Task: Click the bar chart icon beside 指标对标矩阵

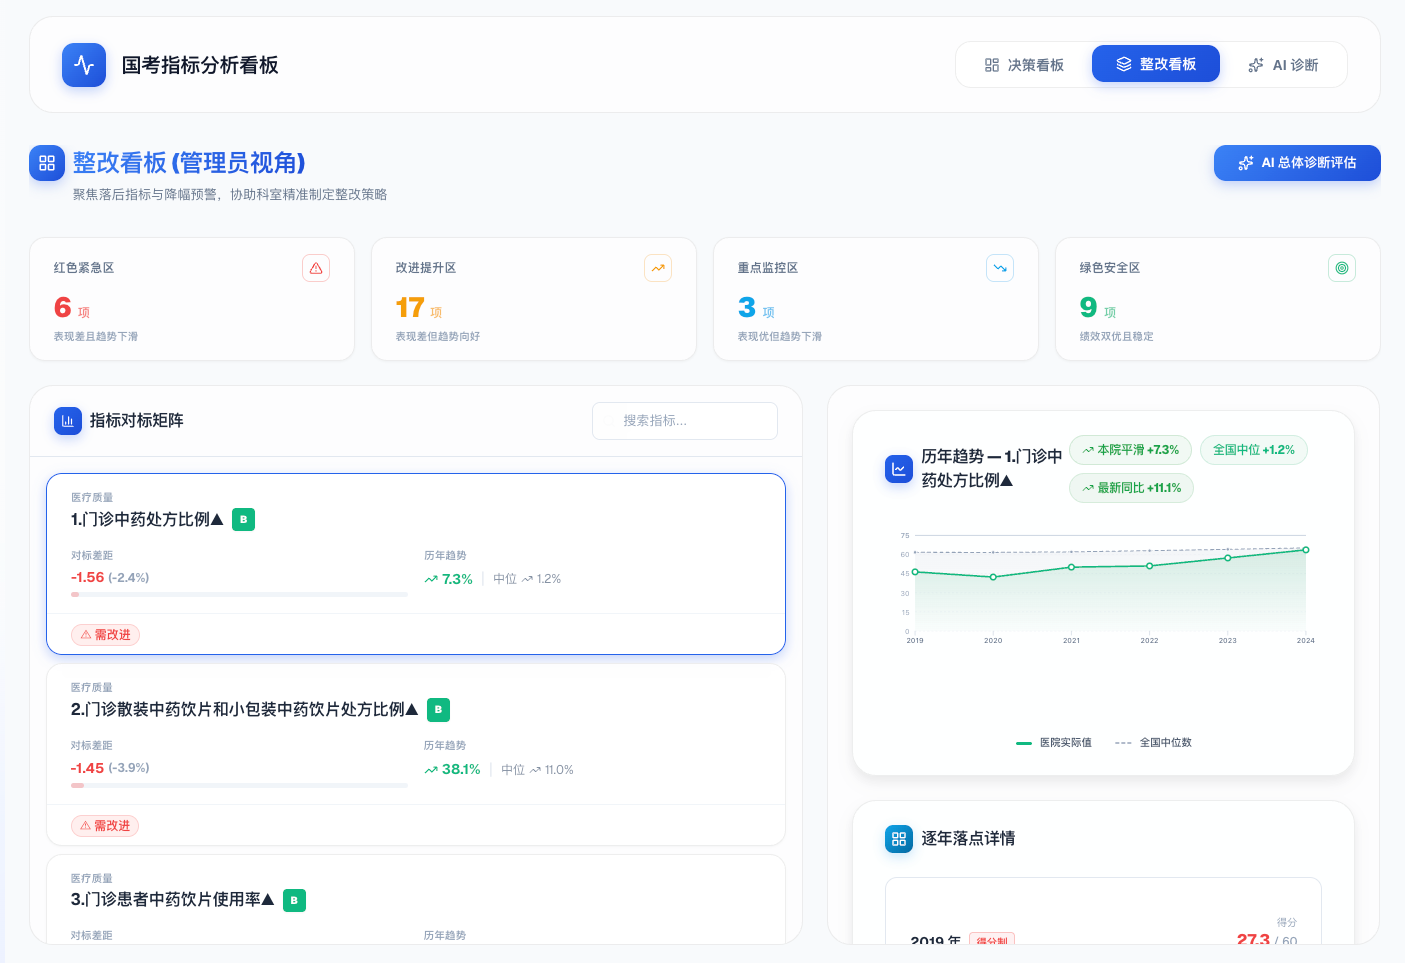Action: (x=68, y=421)
